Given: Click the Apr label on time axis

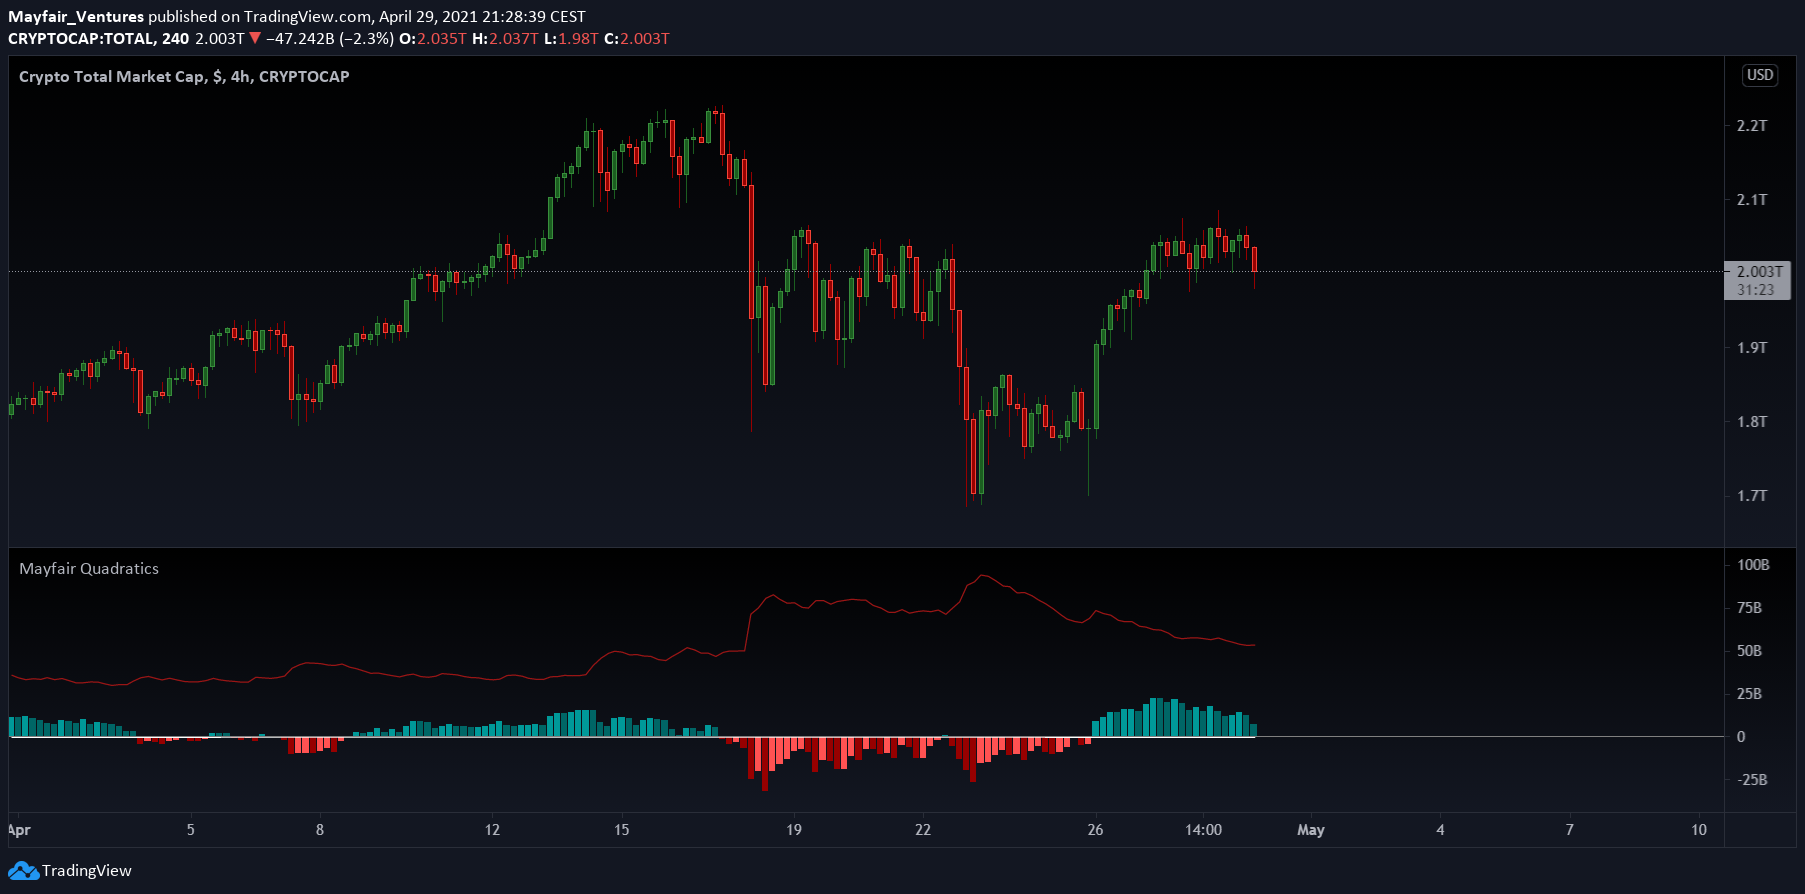Looking at the screenshot, I should [x=19, y=830].
